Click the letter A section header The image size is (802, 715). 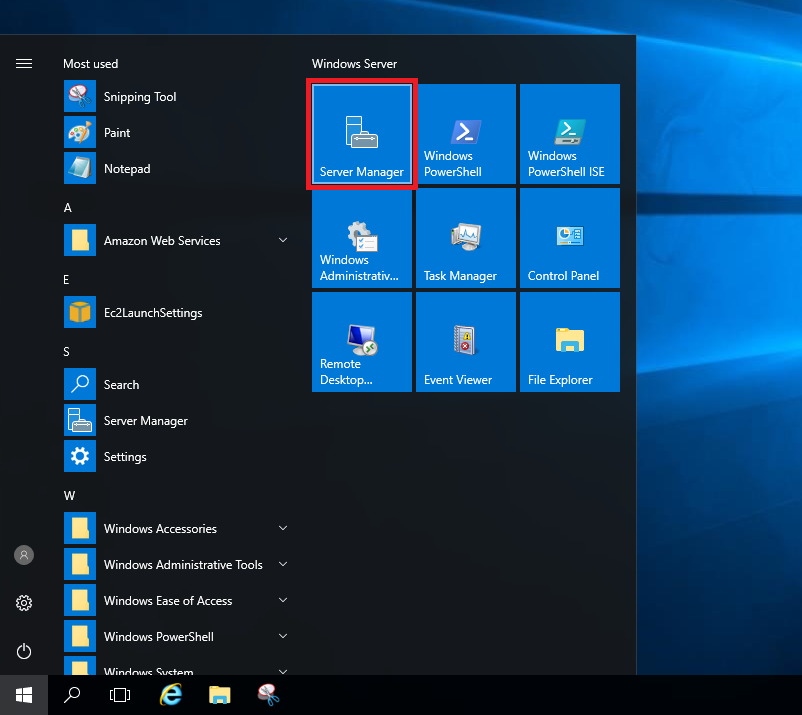click(x=68, y=208)
